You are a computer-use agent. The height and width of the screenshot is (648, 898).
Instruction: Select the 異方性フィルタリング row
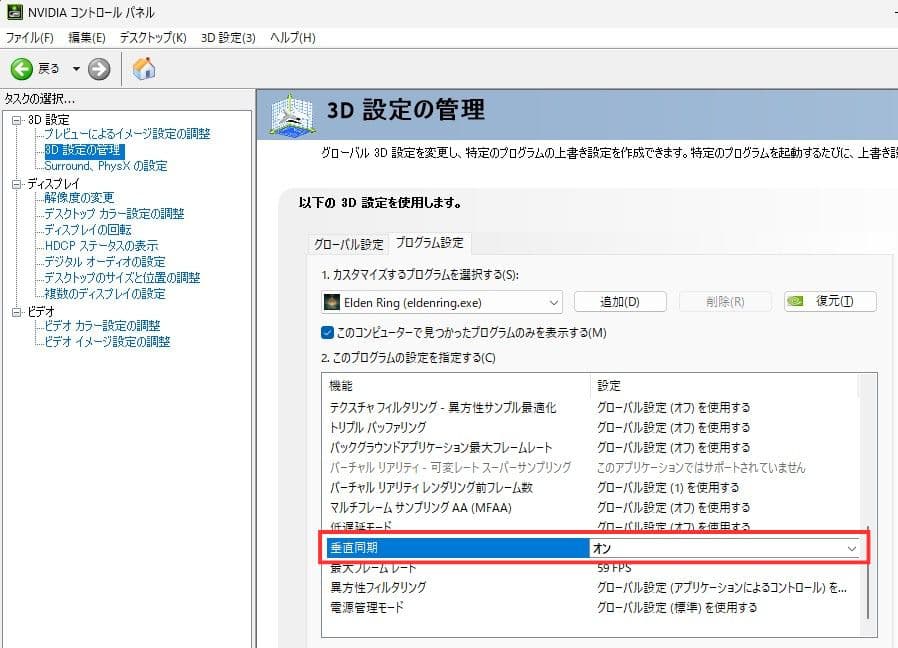point(593,587)
